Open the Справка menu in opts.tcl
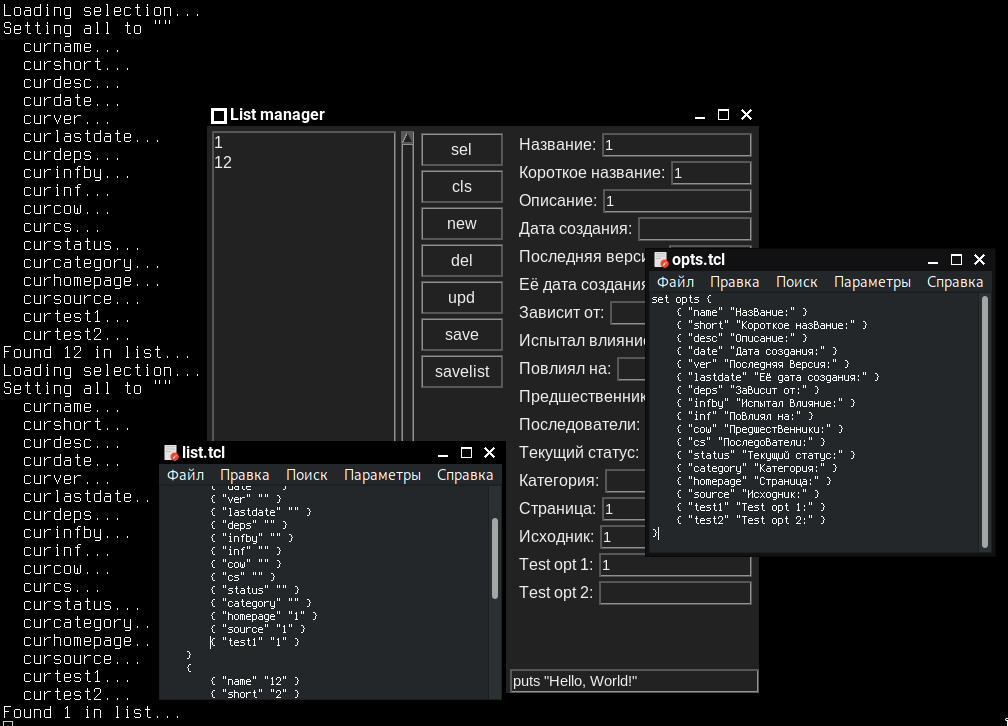The image size is (1008, 726). [x=954, y=281]
